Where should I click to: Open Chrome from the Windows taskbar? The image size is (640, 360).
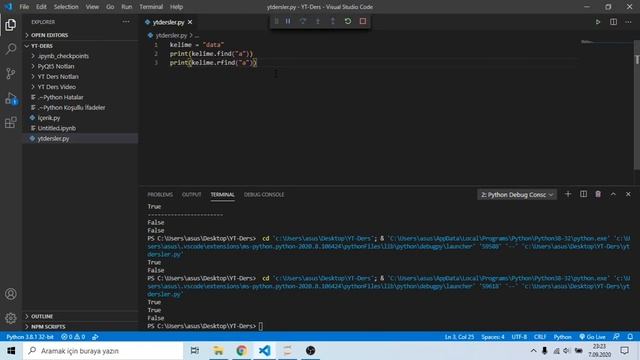(x=241, y=351)
